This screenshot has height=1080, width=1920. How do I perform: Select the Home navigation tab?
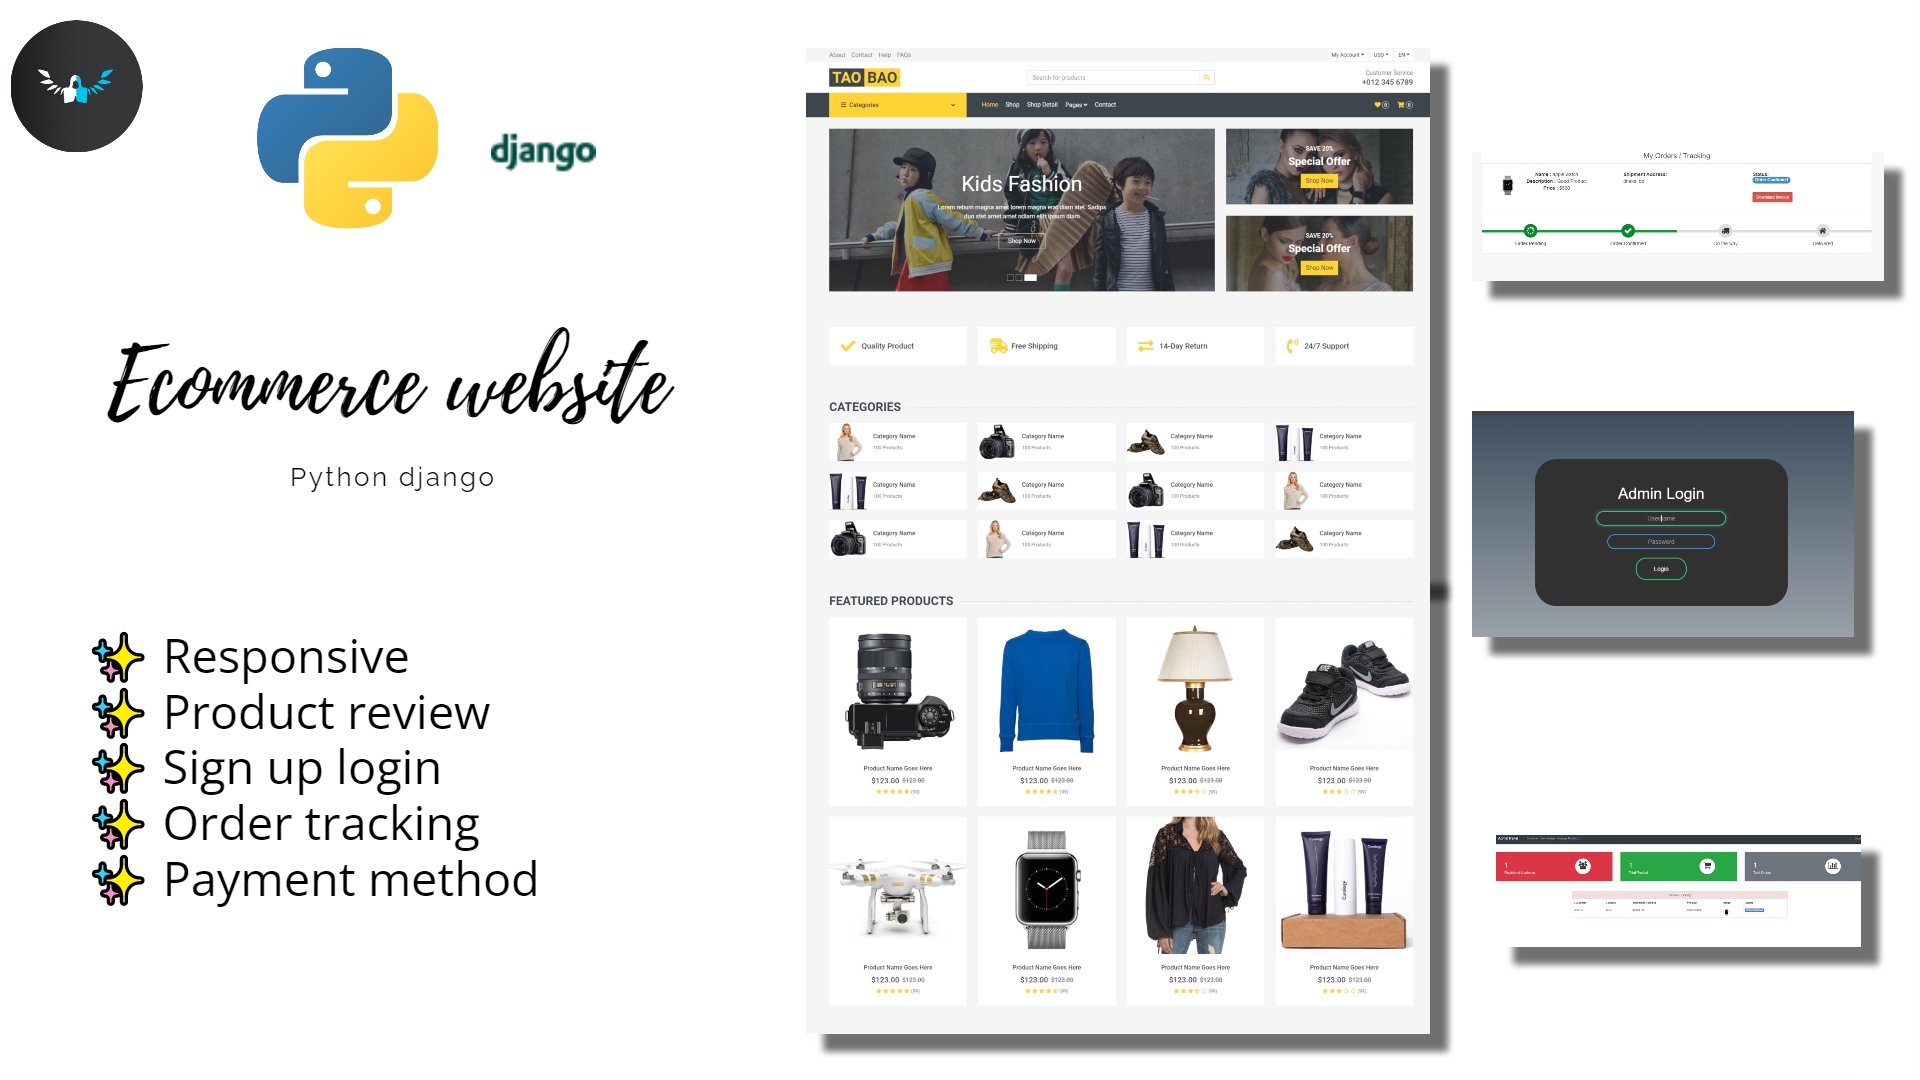click(990, 104)
